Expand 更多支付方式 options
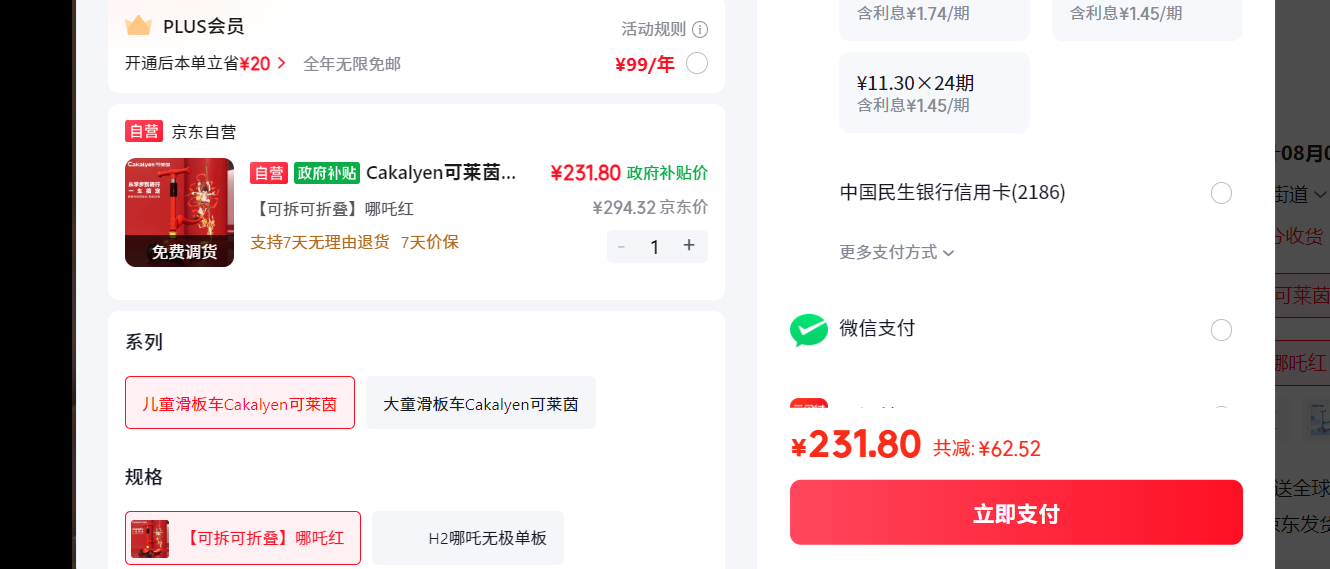This screenshot has height=569, width=1330. pyautogui.click(x=897, y=252)
